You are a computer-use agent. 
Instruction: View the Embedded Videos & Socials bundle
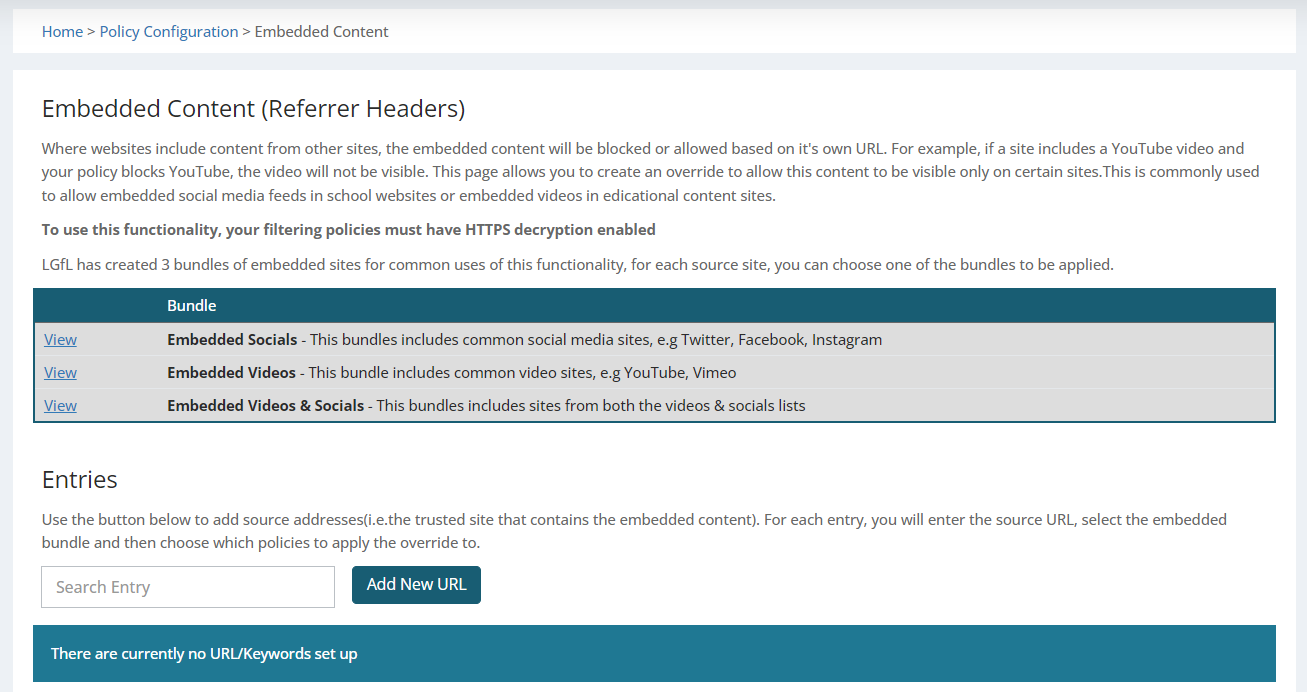60,406
